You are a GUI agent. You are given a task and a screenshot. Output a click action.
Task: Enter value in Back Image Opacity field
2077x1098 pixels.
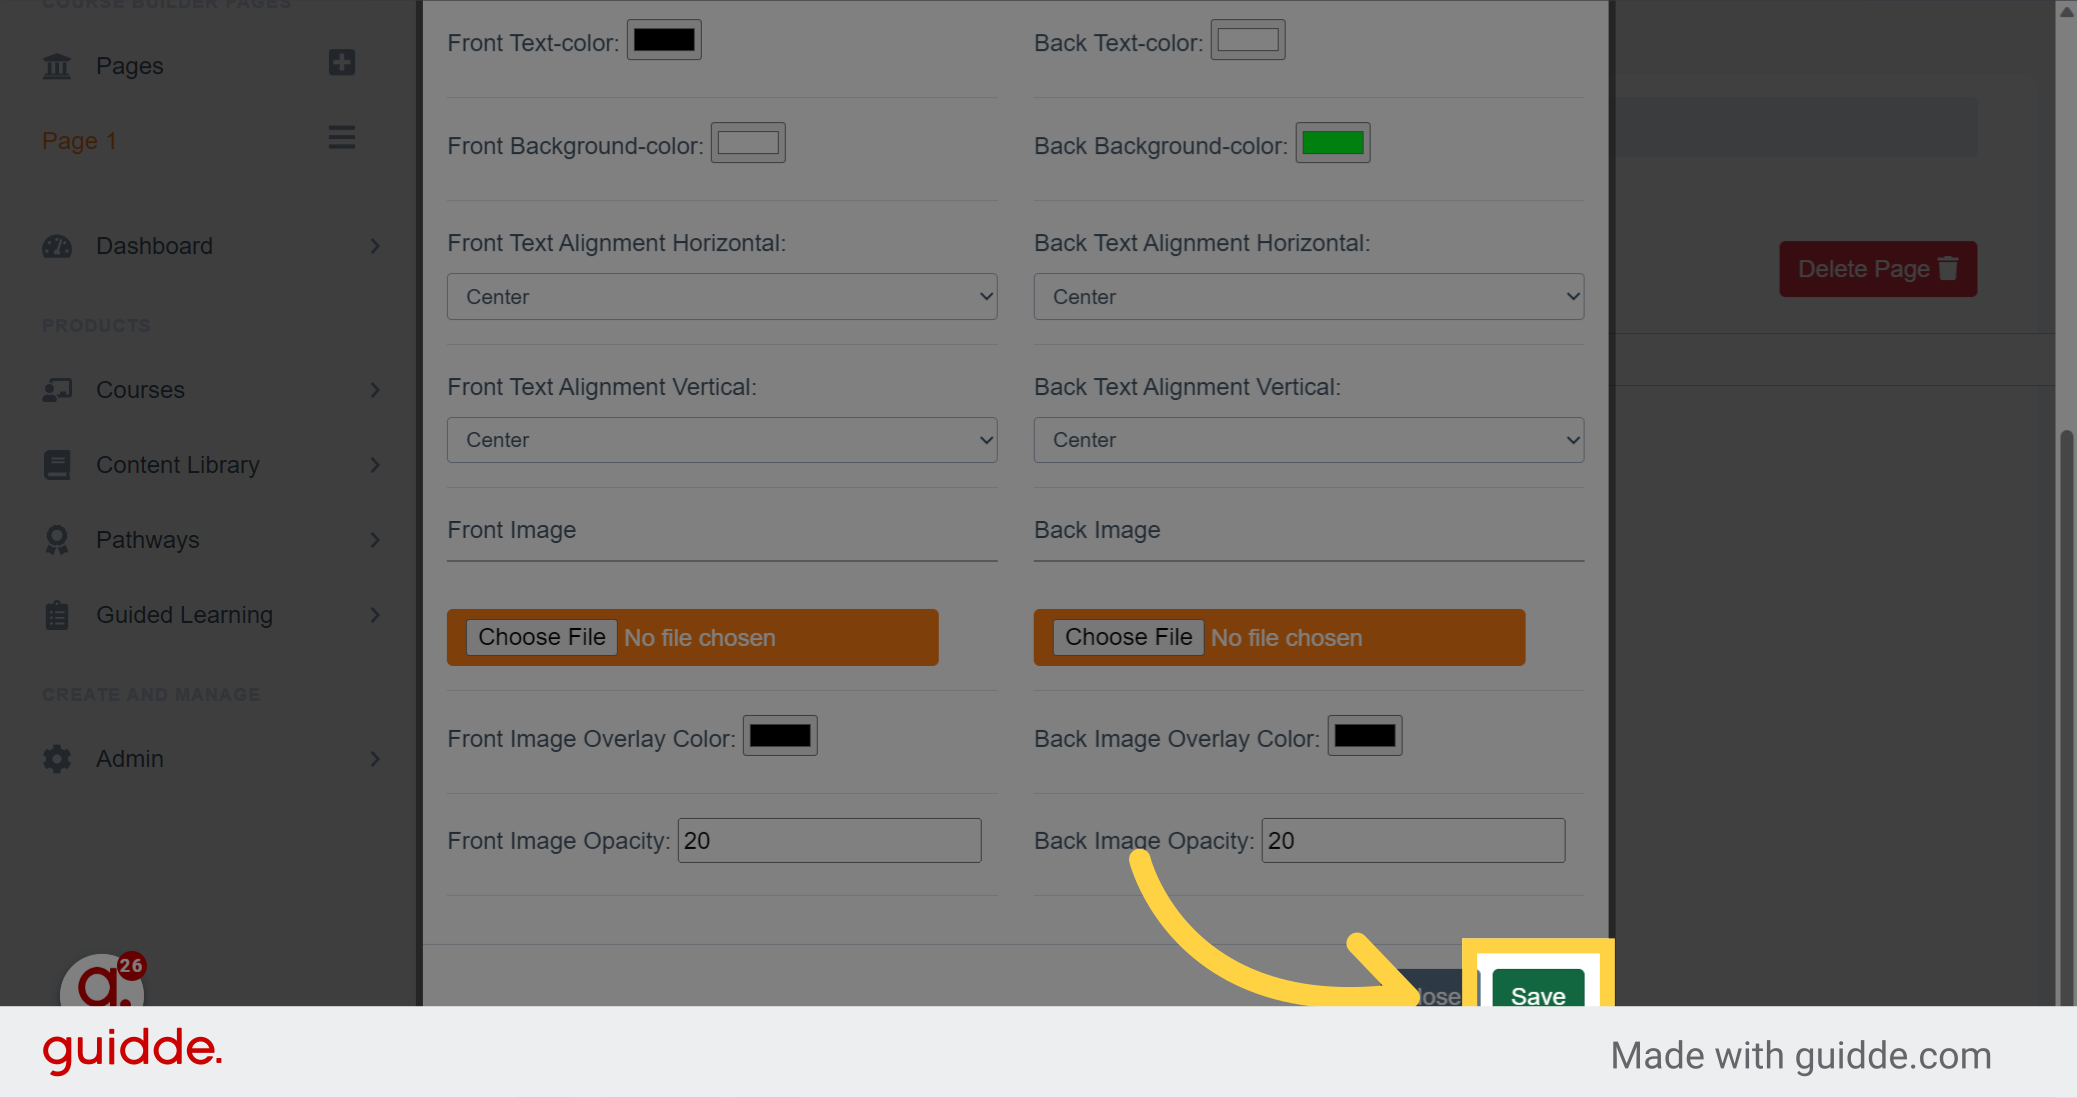pos(1412,841)
